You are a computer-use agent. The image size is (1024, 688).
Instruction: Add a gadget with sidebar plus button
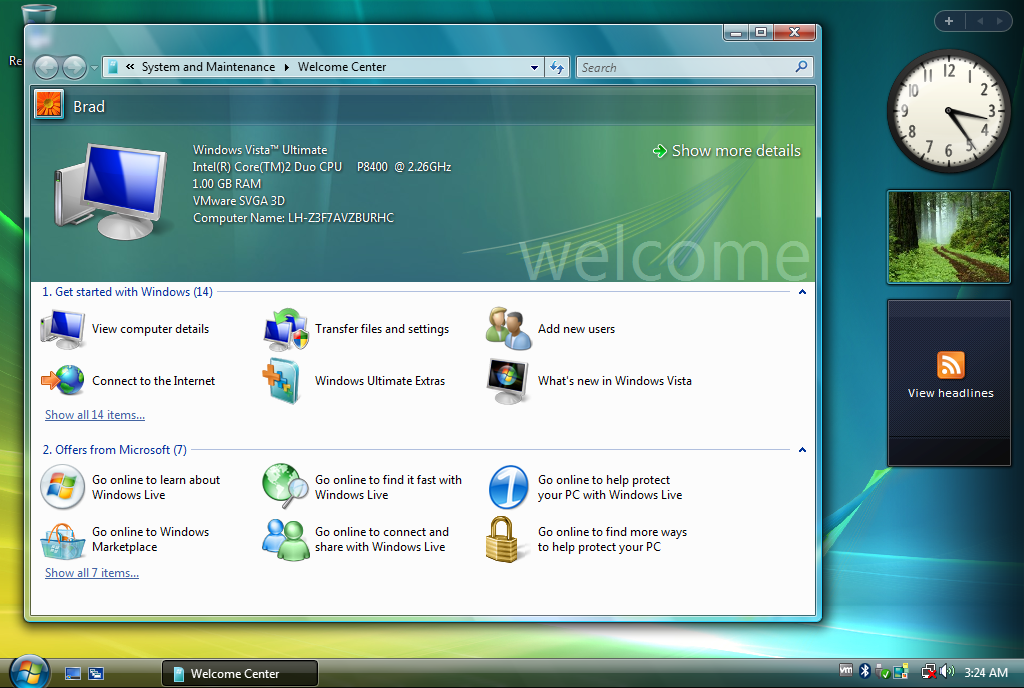(x=949, y=21)
